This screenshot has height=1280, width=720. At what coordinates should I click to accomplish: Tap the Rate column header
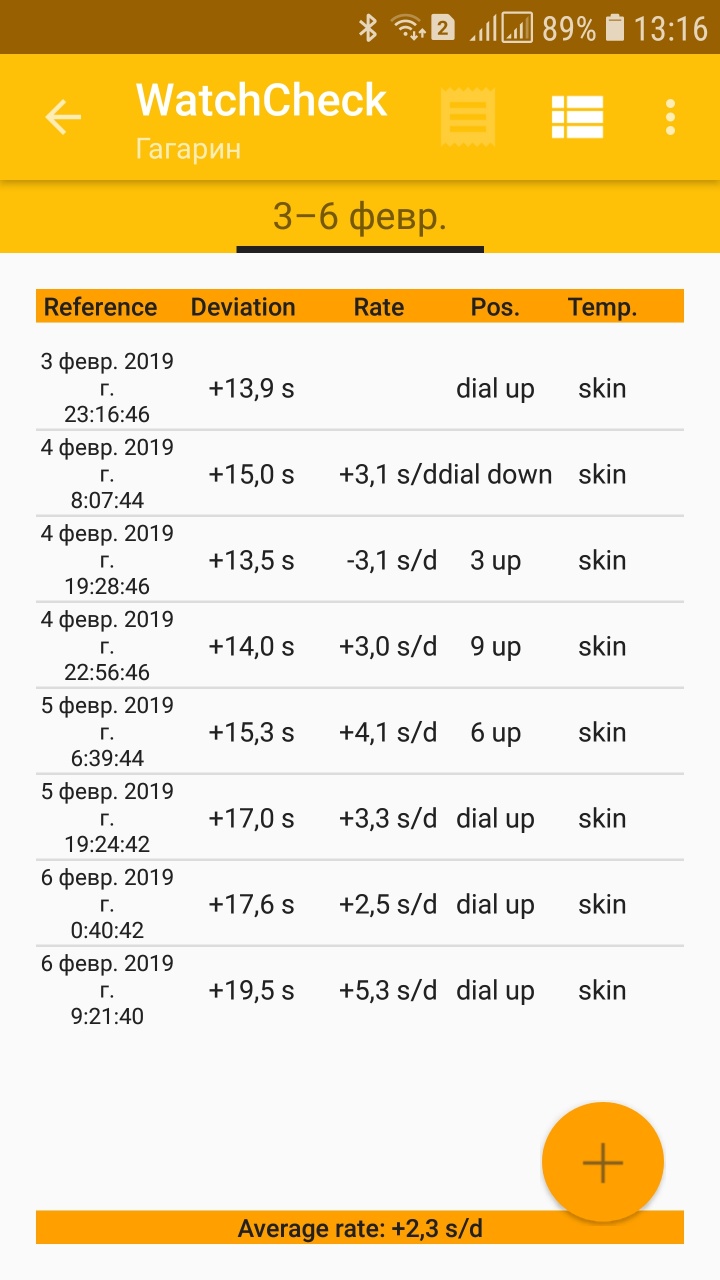[x=379, y=307]
